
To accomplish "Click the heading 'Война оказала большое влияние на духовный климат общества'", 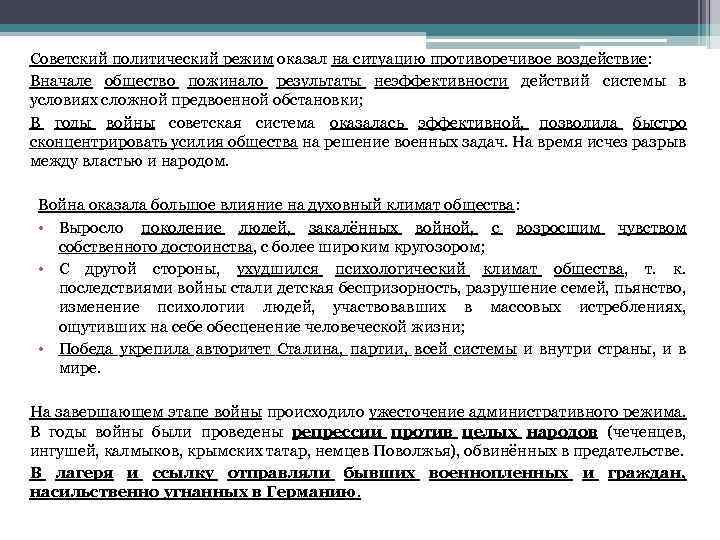I will (276, 205).
